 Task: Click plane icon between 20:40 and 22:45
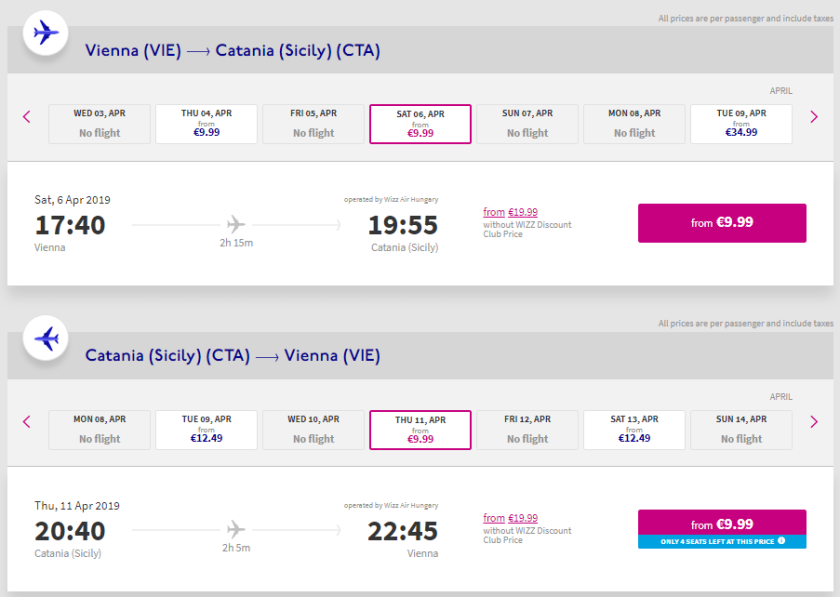pos(236,529)
